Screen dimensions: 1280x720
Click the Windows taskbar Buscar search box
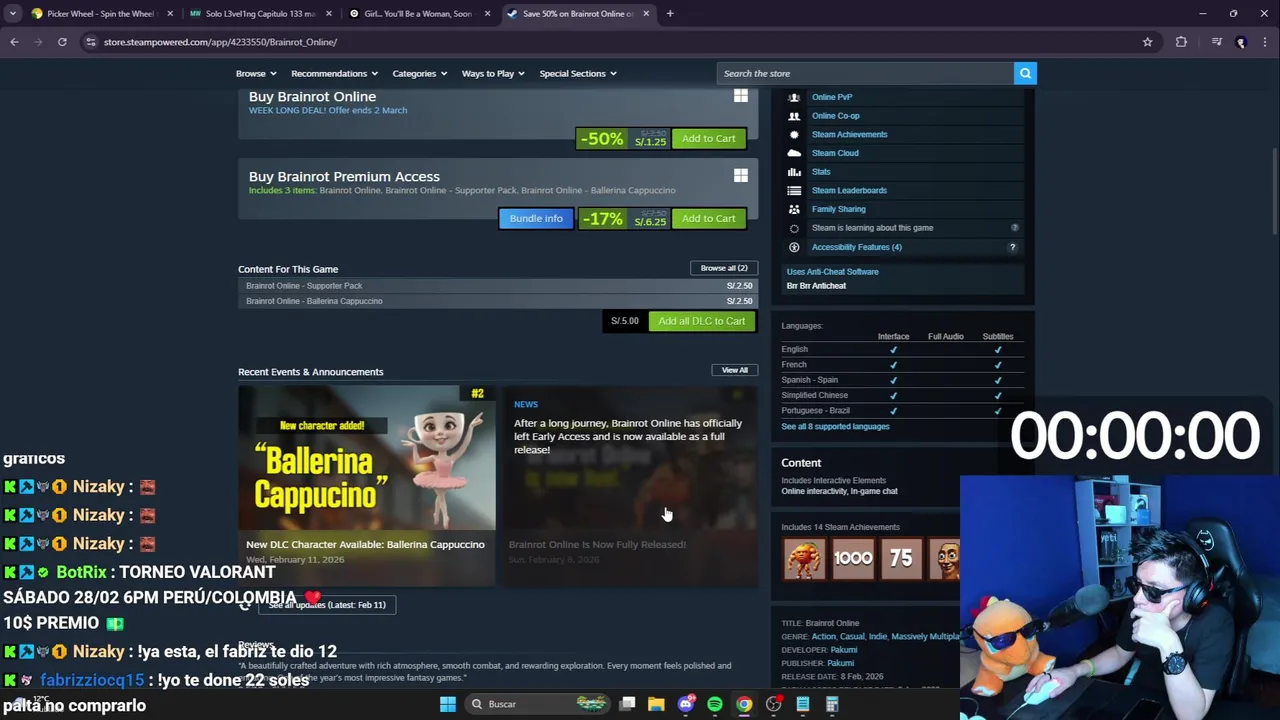(538, 704)
